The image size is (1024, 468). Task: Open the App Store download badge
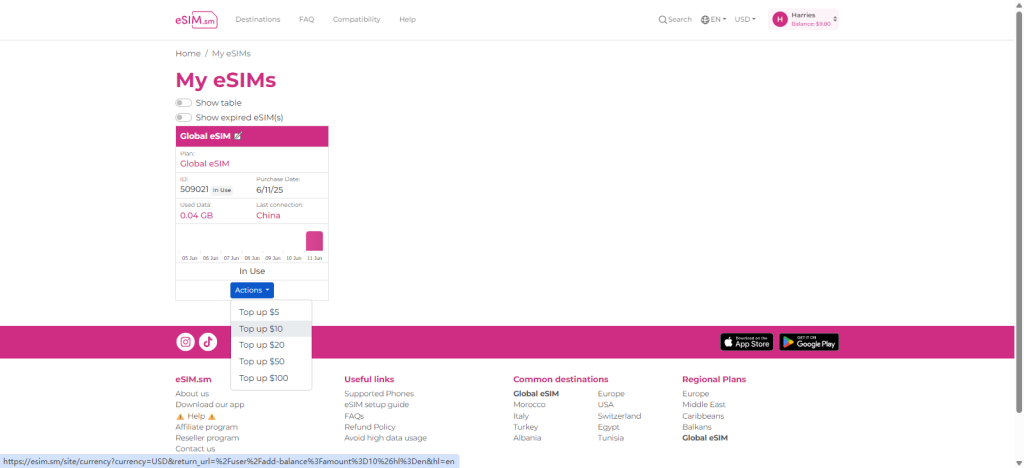pos(746,342)
